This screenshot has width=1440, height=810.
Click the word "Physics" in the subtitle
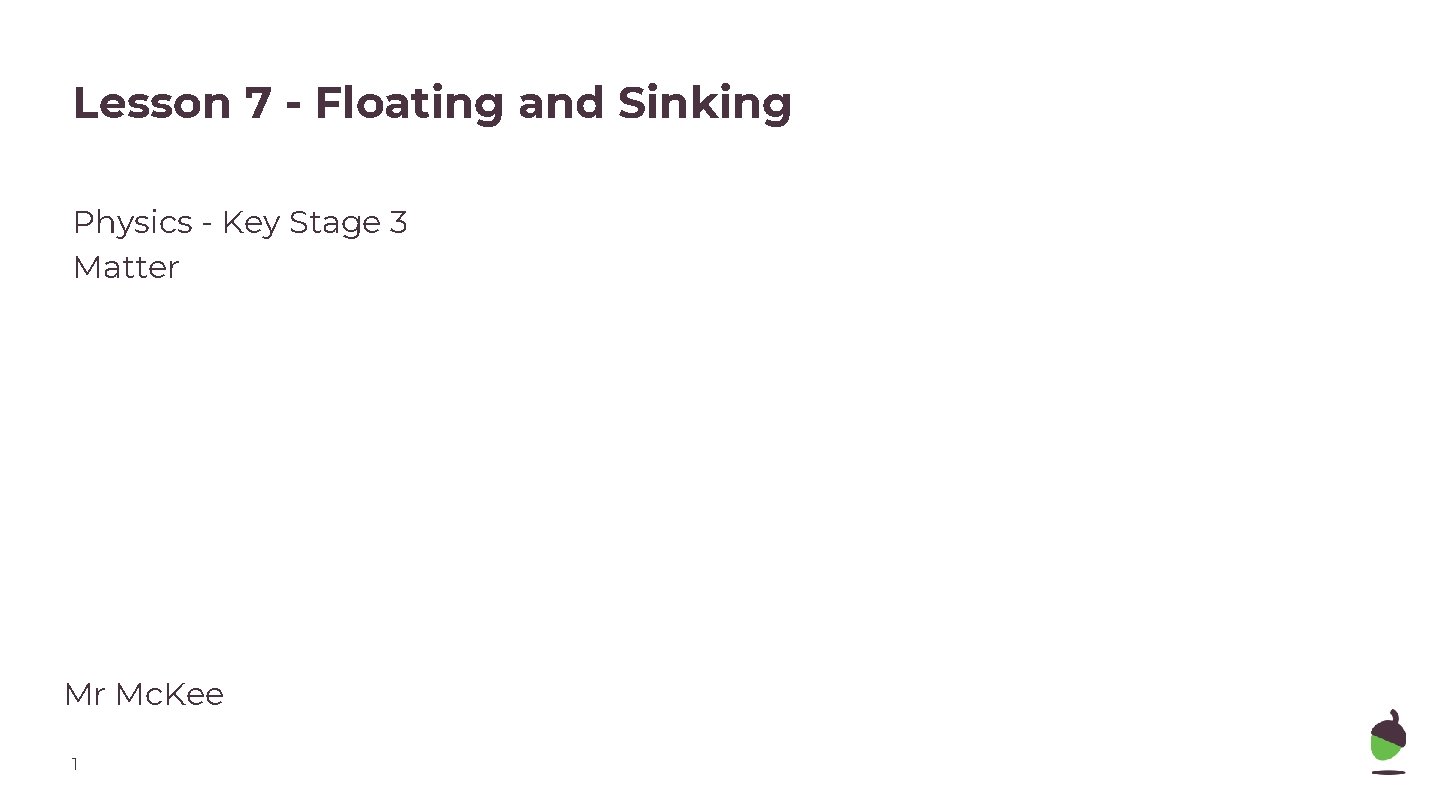click(132, 222)
